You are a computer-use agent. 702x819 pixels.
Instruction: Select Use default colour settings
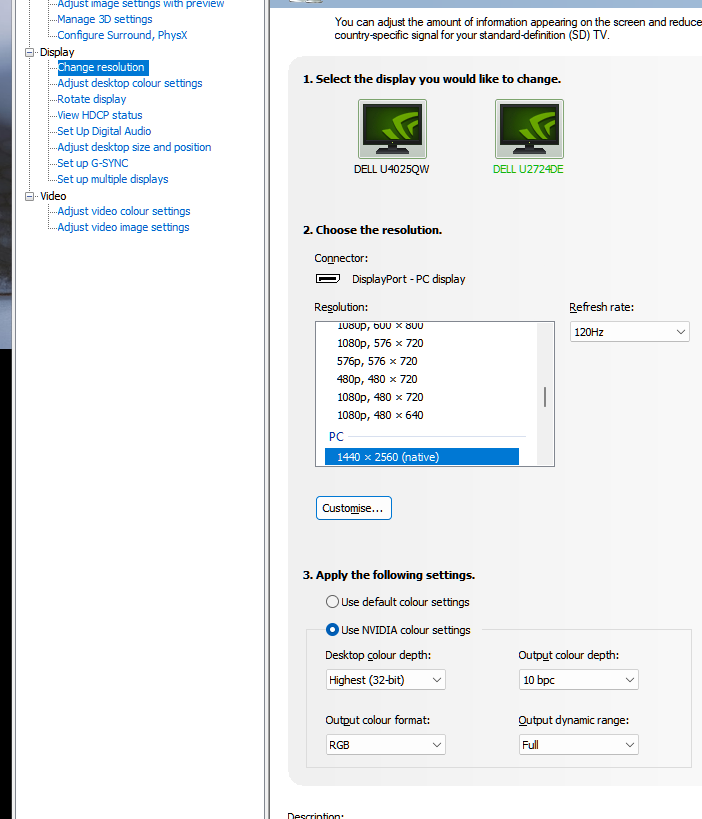(x=332, y=602)
